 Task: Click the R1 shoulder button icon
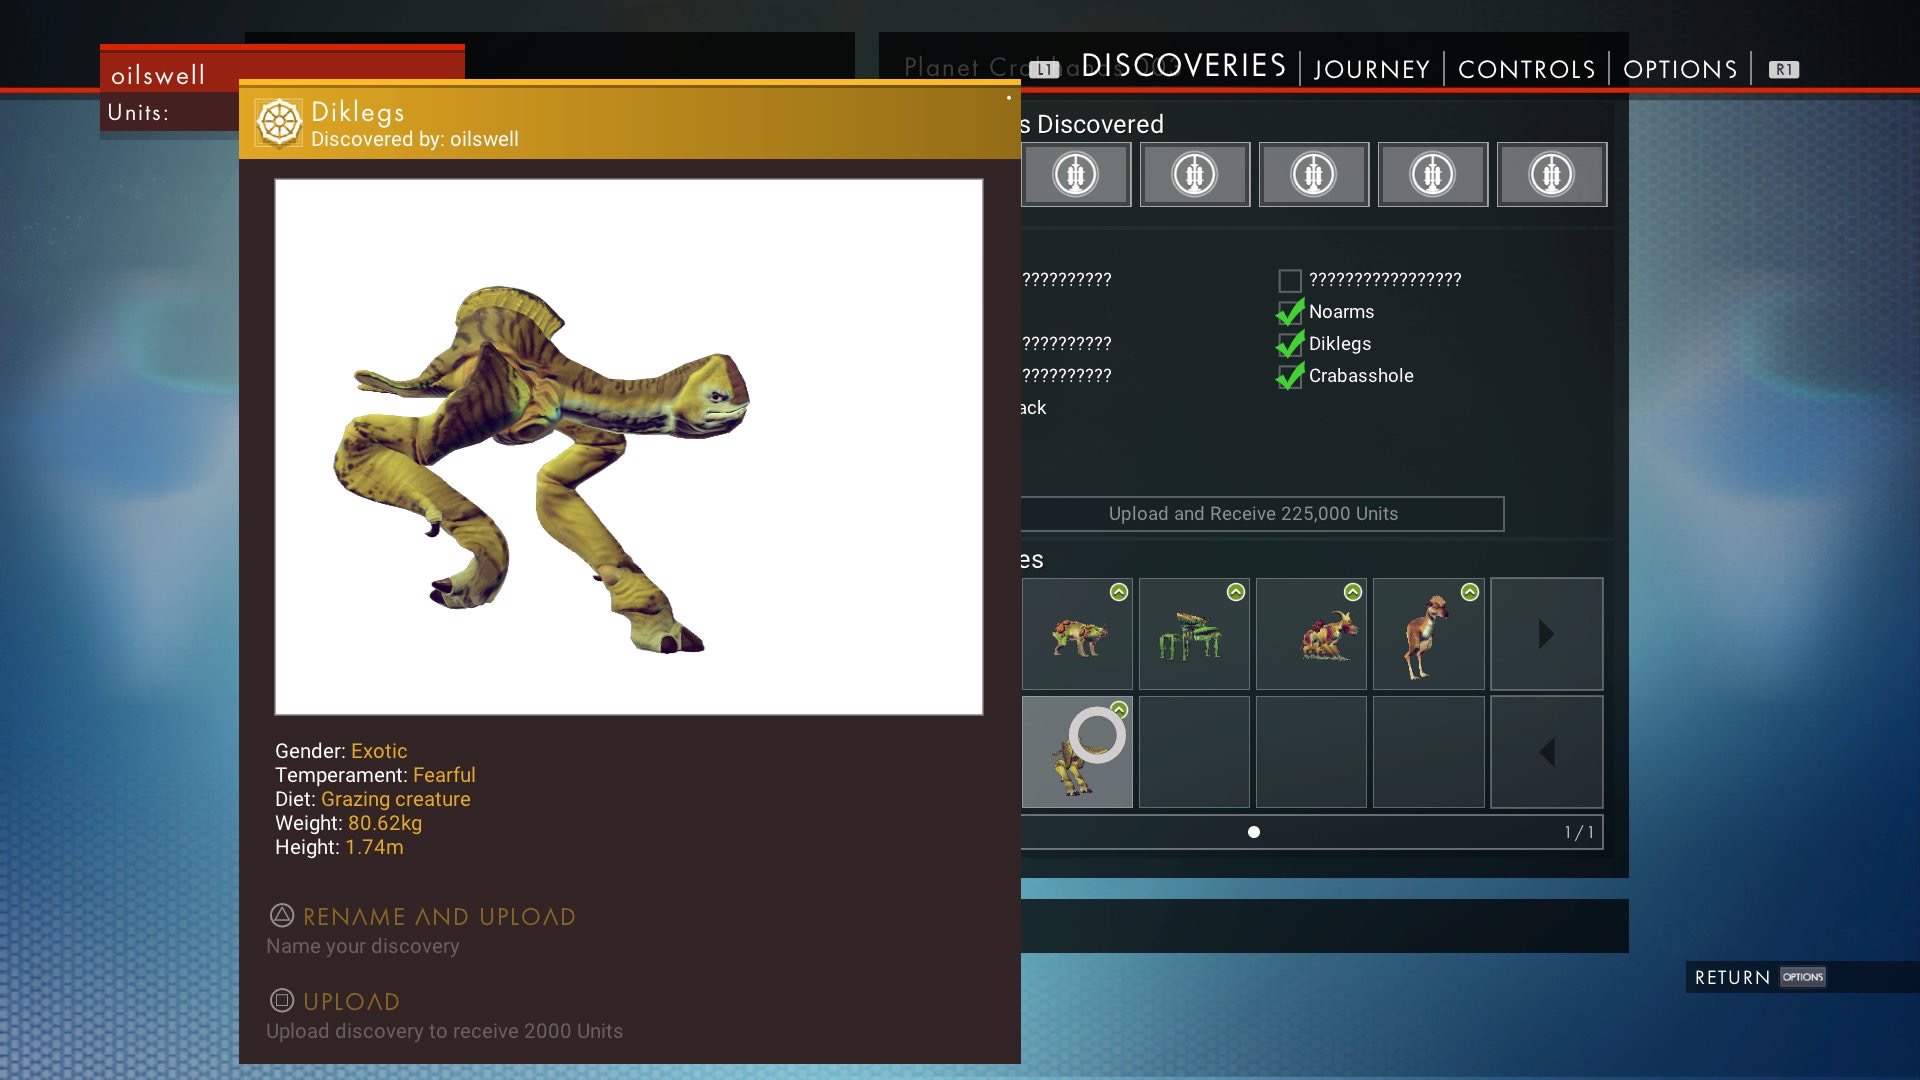pos(1783,70)
